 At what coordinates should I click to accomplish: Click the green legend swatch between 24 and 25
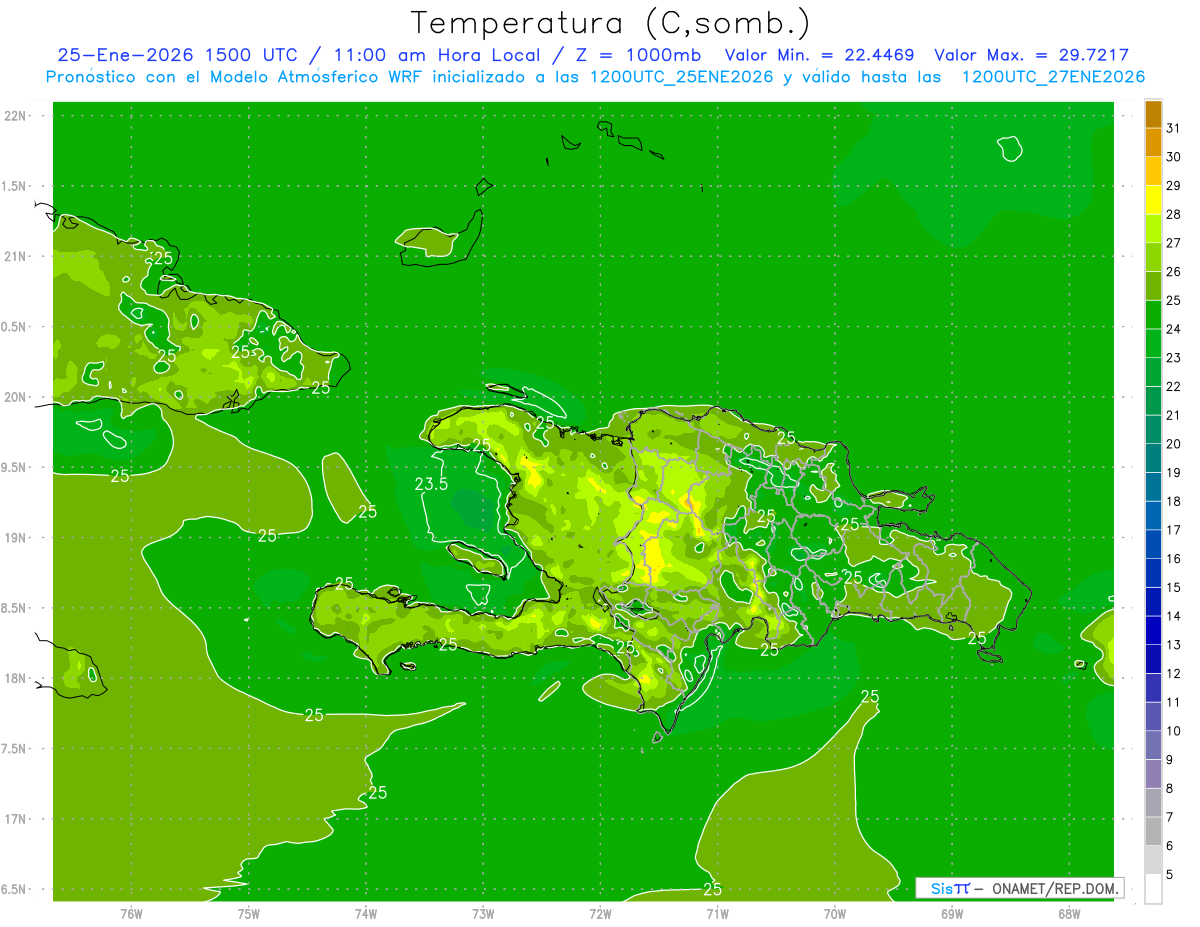1153,315
